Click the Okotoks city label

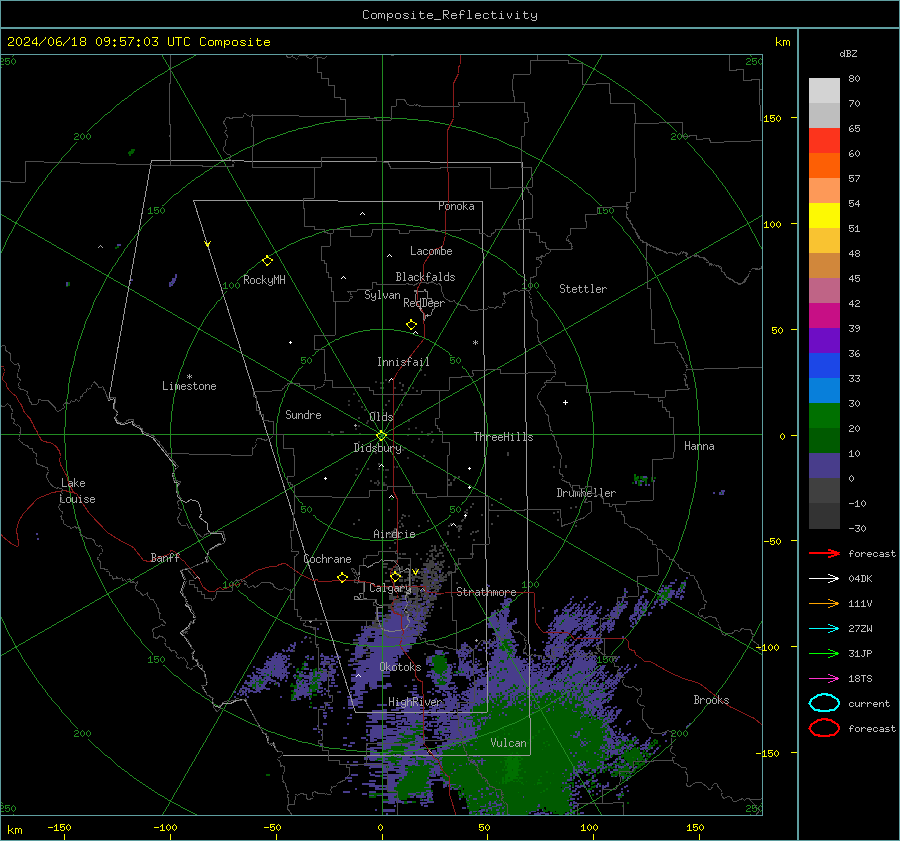[x=400, y=667]
